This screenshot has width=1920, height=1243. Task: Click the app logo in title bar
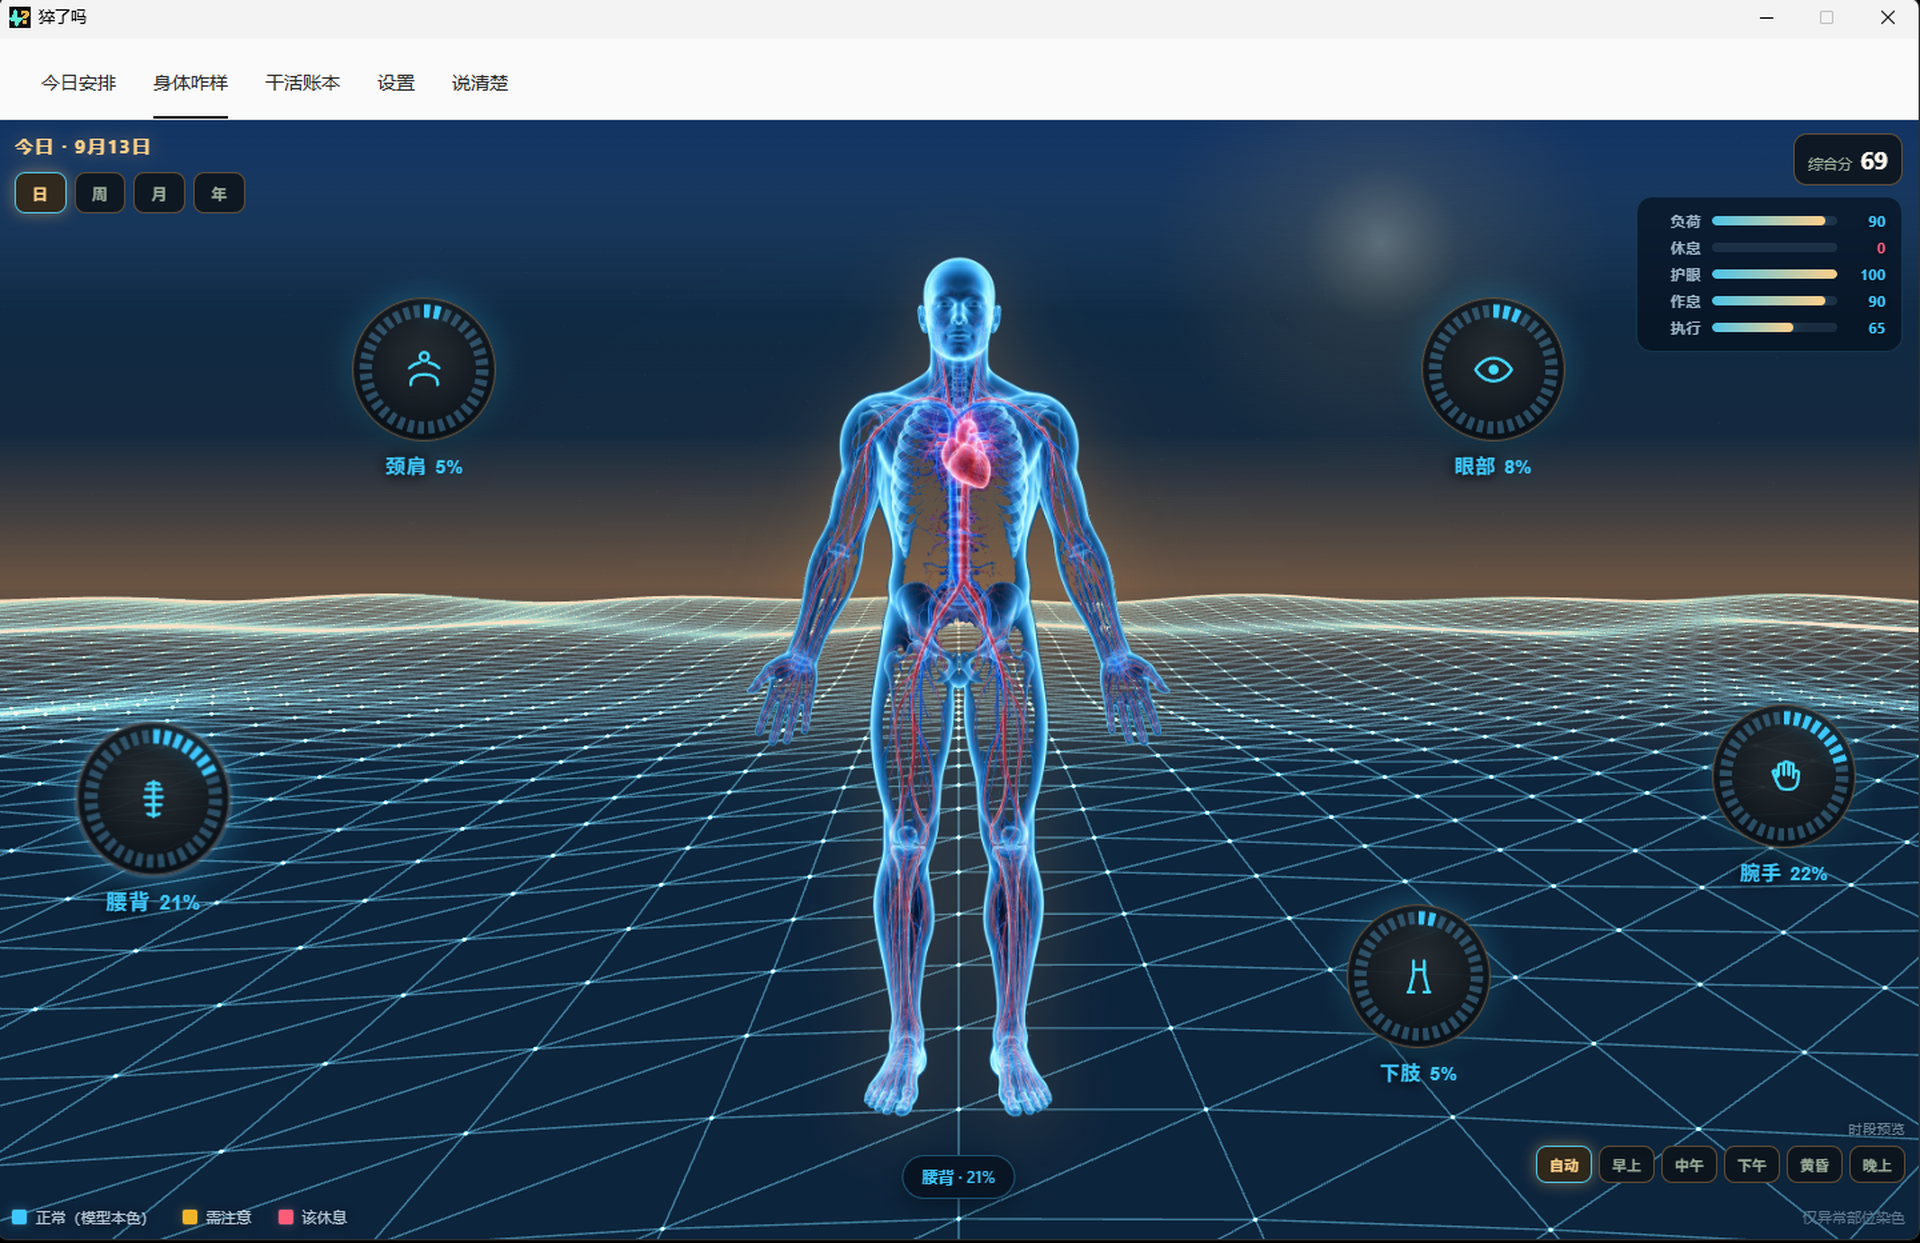click(x=19, y=17)
